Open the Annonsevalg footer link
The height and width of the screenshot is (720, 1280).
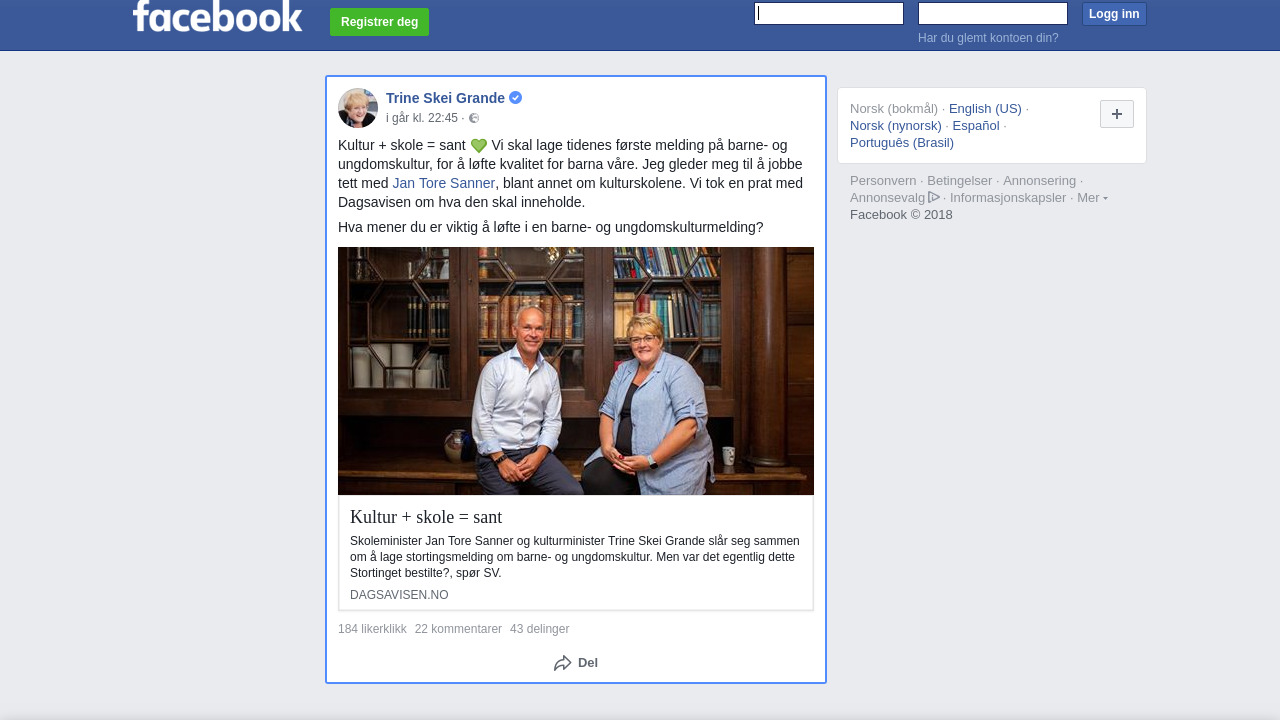coord(887,198)
